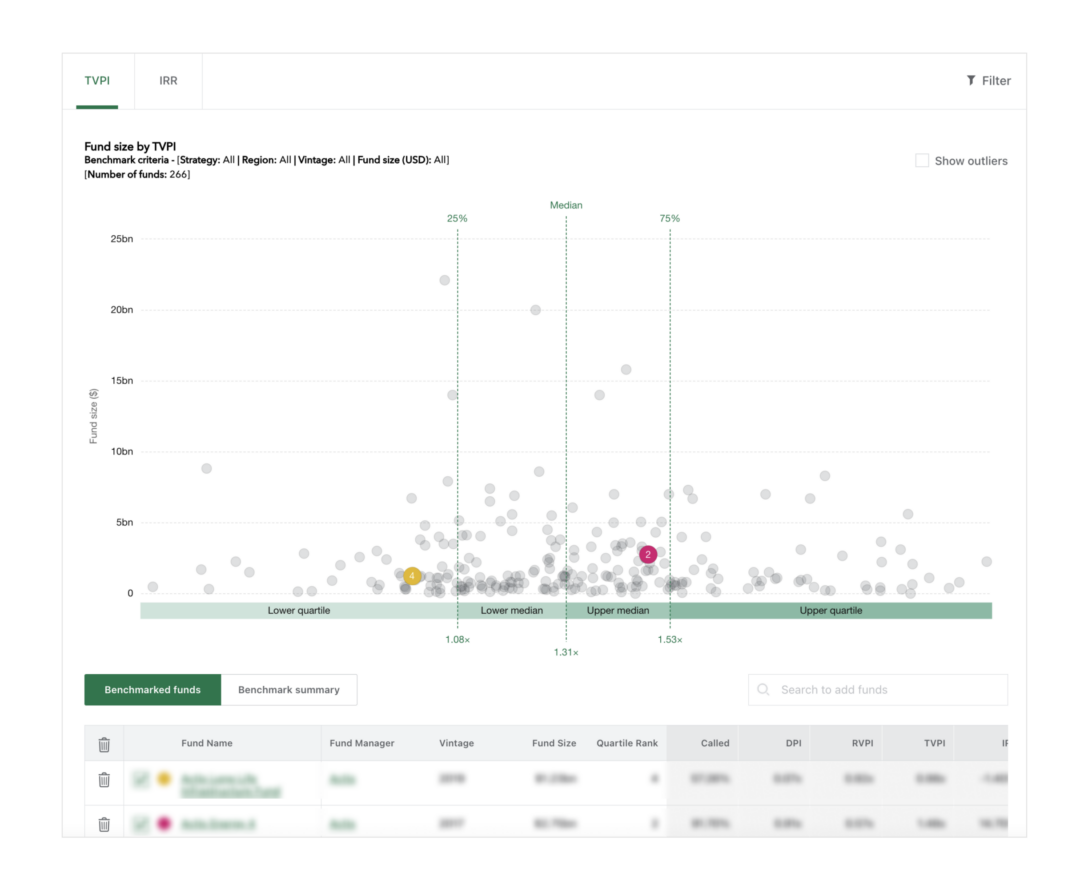Select the Lower quartile band segment
Image resolution: width=1088 pixels, height=889 pixels.
298,610
